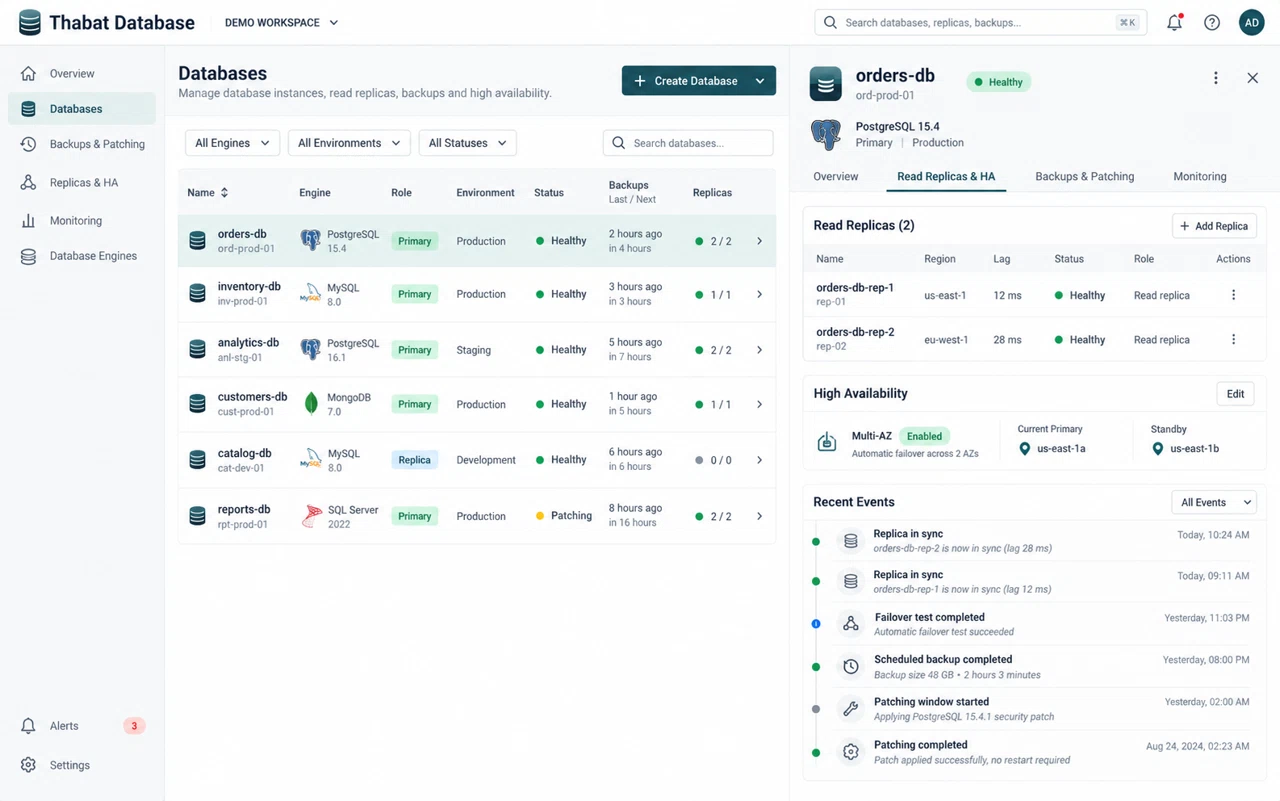Open the All Events filter dropdown
The height and width of the screenshot is (801, 1280).
point(1214,503)
